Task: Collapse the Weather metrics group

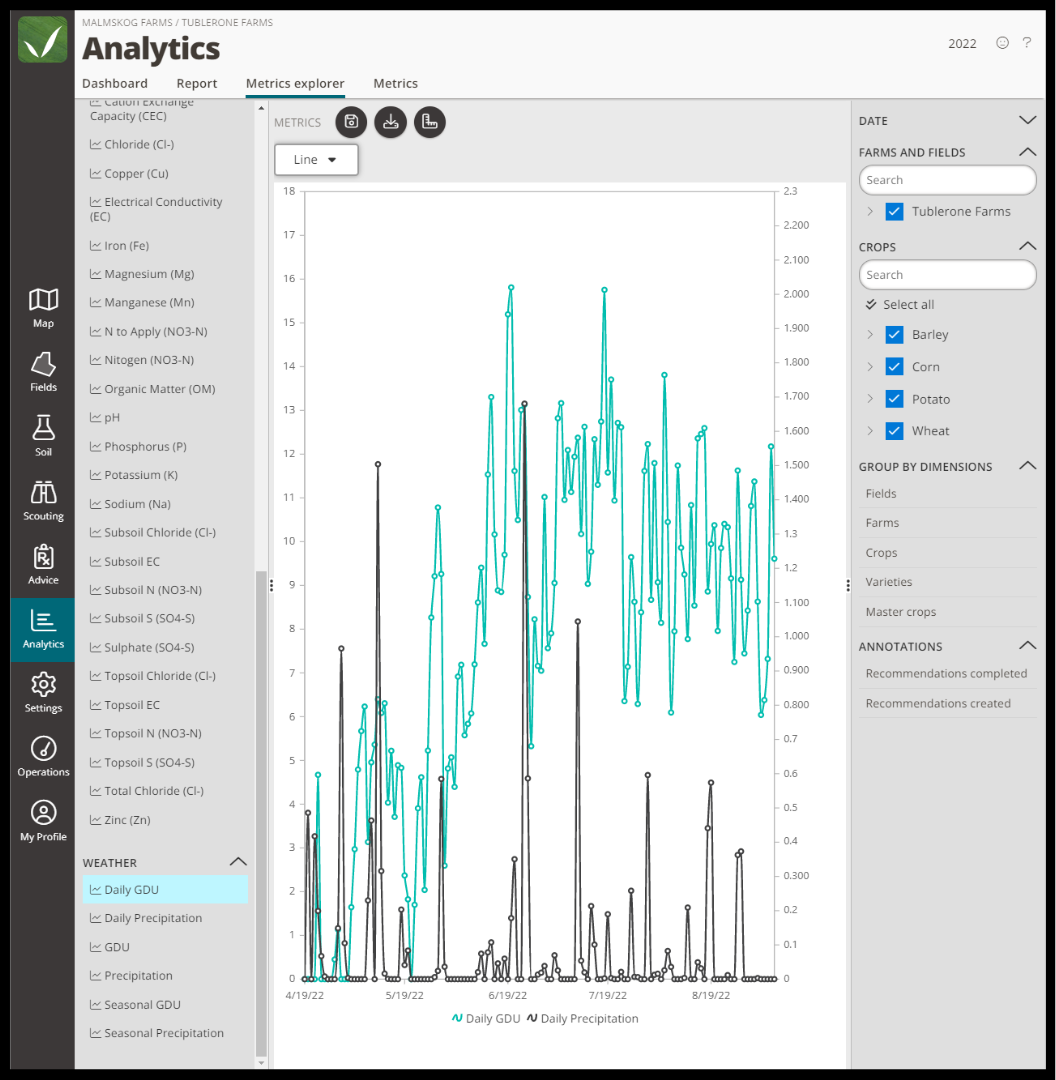Action: click(238, 862)
